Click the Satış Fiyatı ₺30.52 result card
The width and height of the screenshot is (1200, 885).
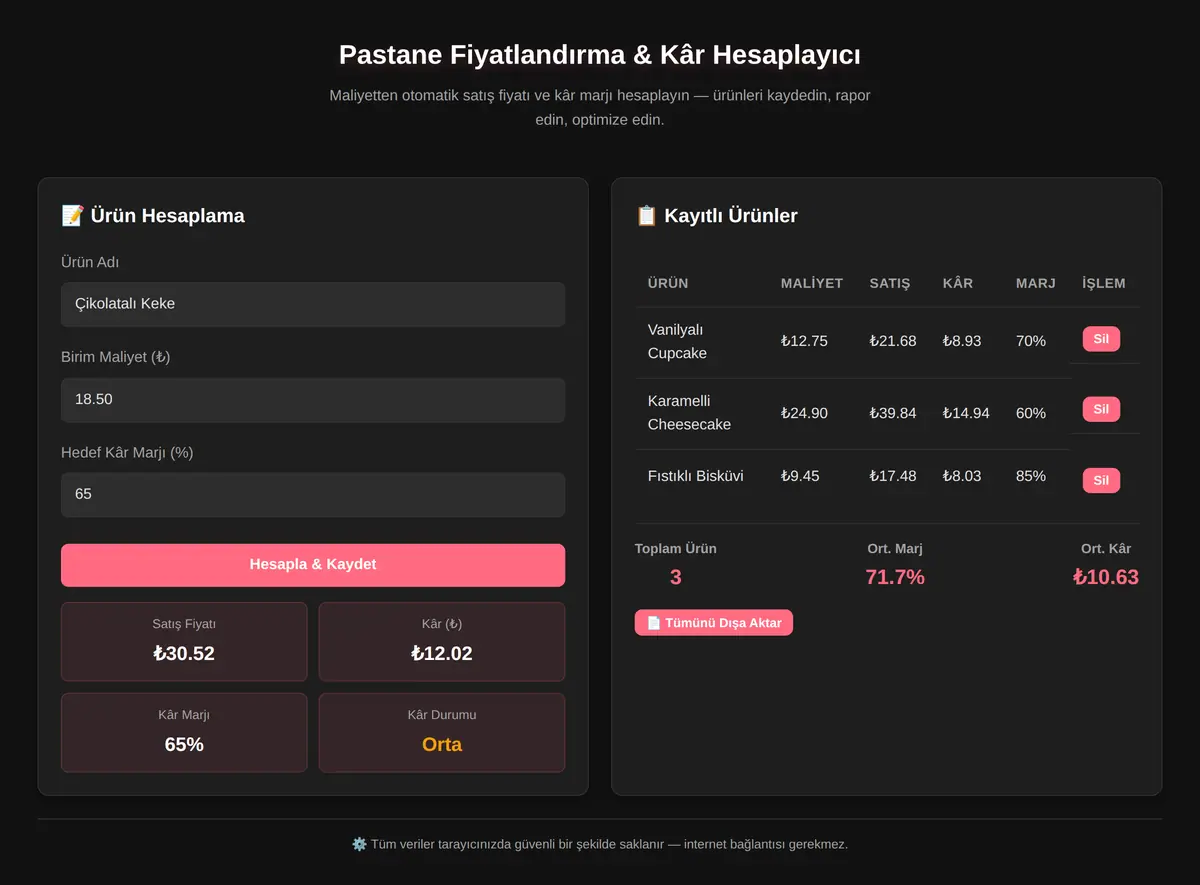point(184,641)
